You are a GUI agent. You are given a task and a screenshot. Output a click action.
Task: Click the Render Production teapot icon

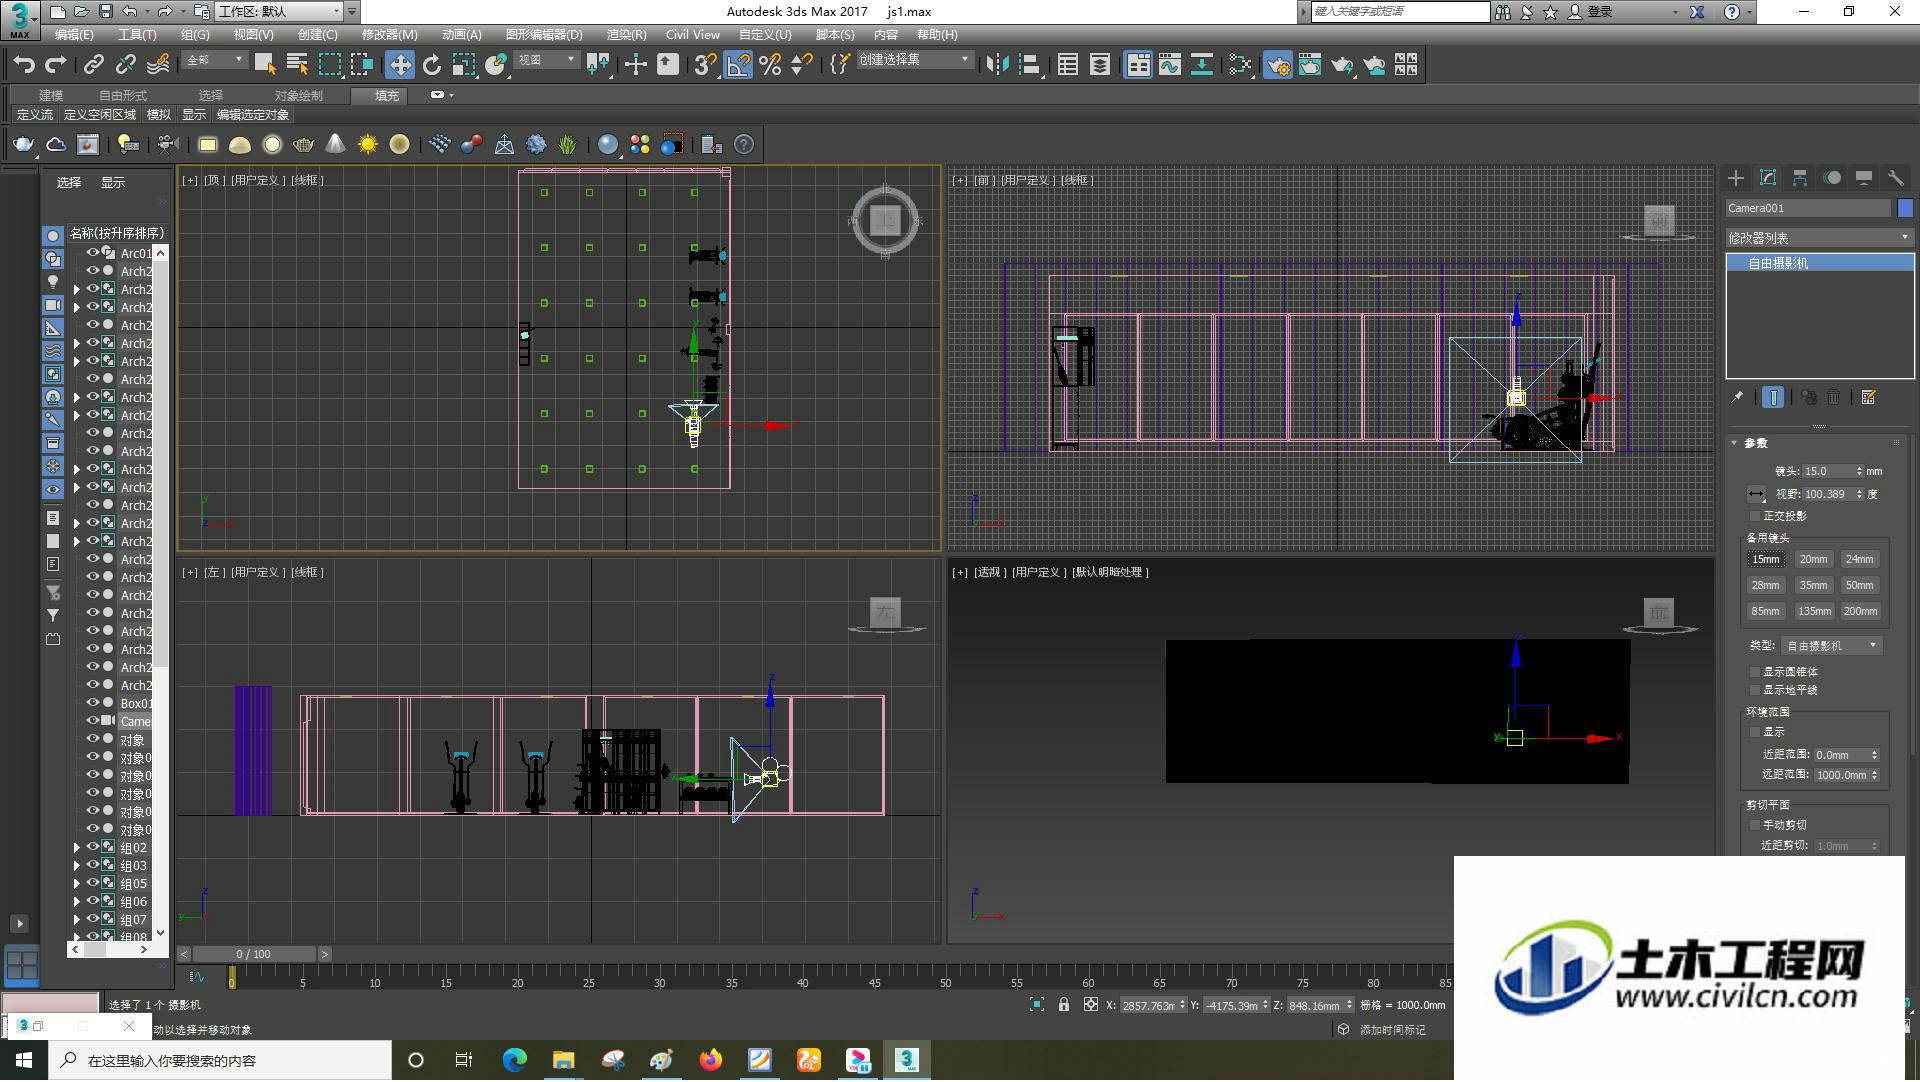(x=1342, y=65)
